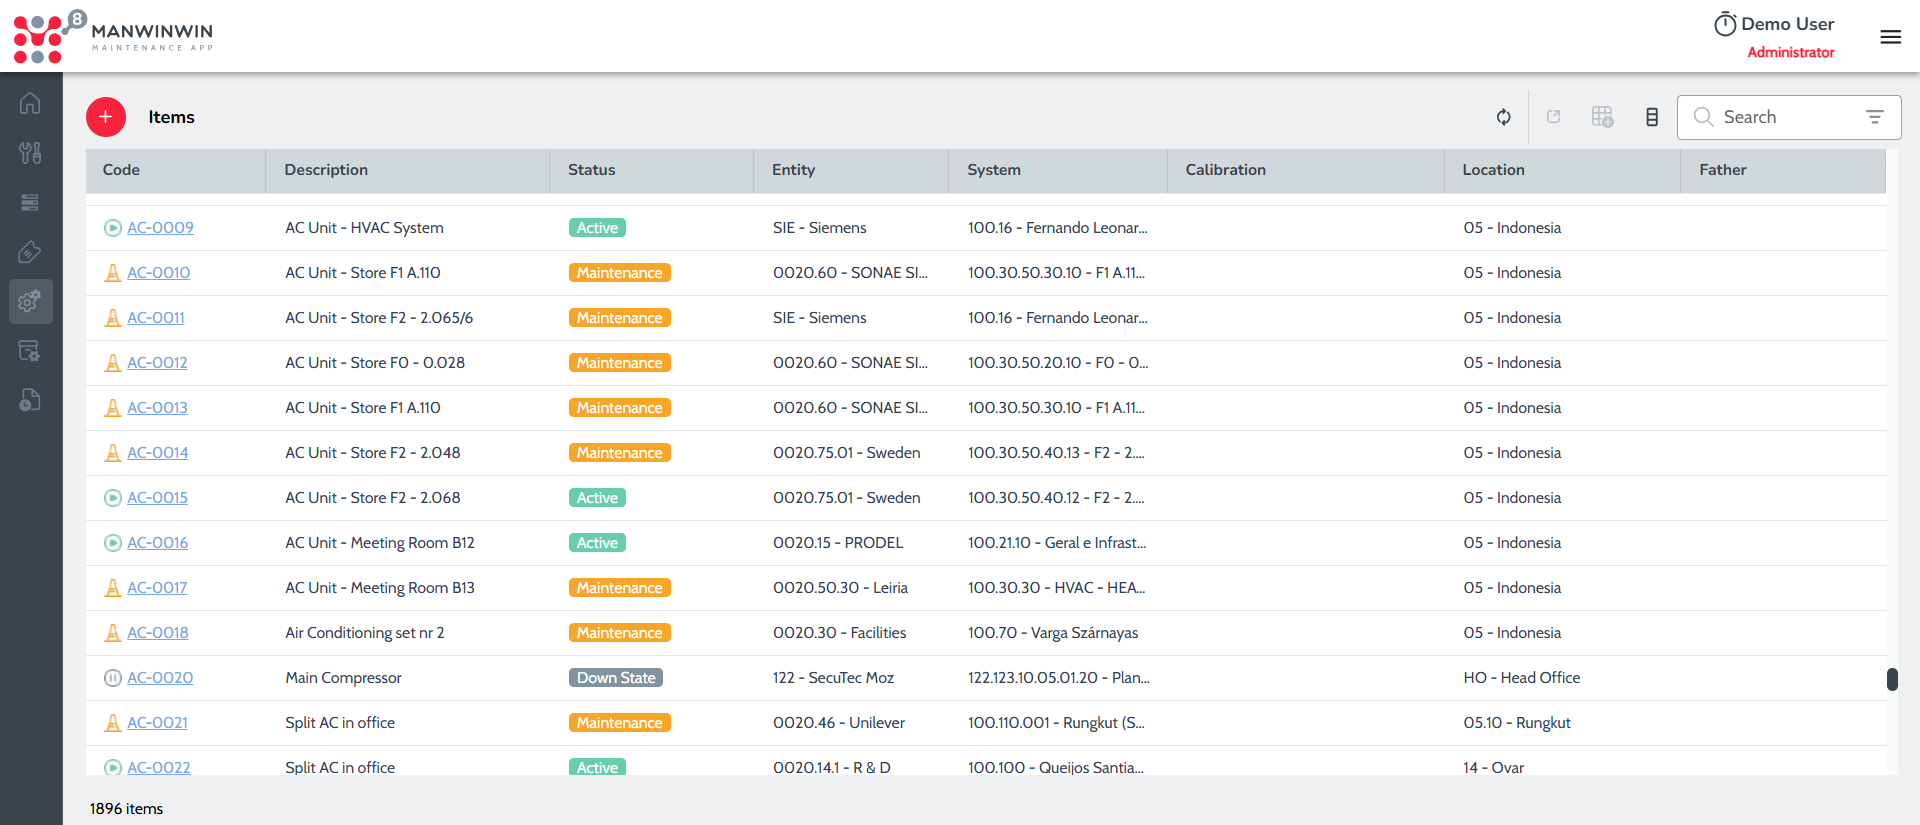Open the reports document sidebar icon

30,400
